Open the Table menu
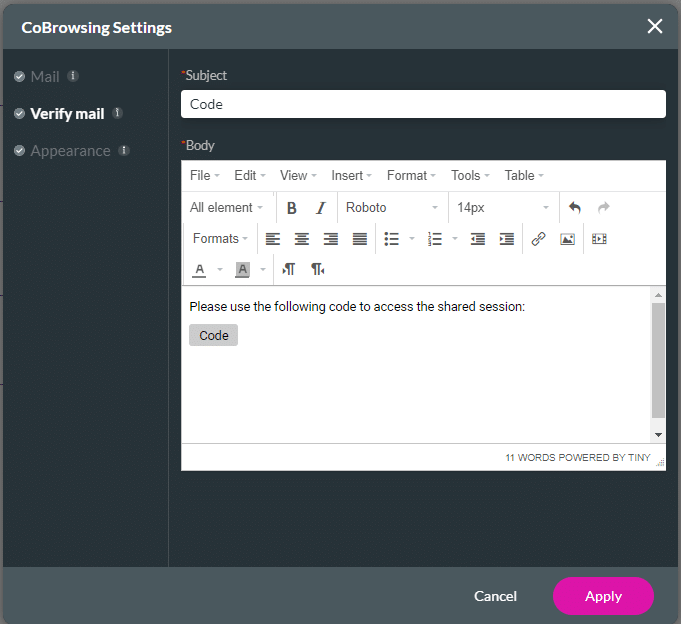This screenshot has height=624, width=681. (524, 175)
